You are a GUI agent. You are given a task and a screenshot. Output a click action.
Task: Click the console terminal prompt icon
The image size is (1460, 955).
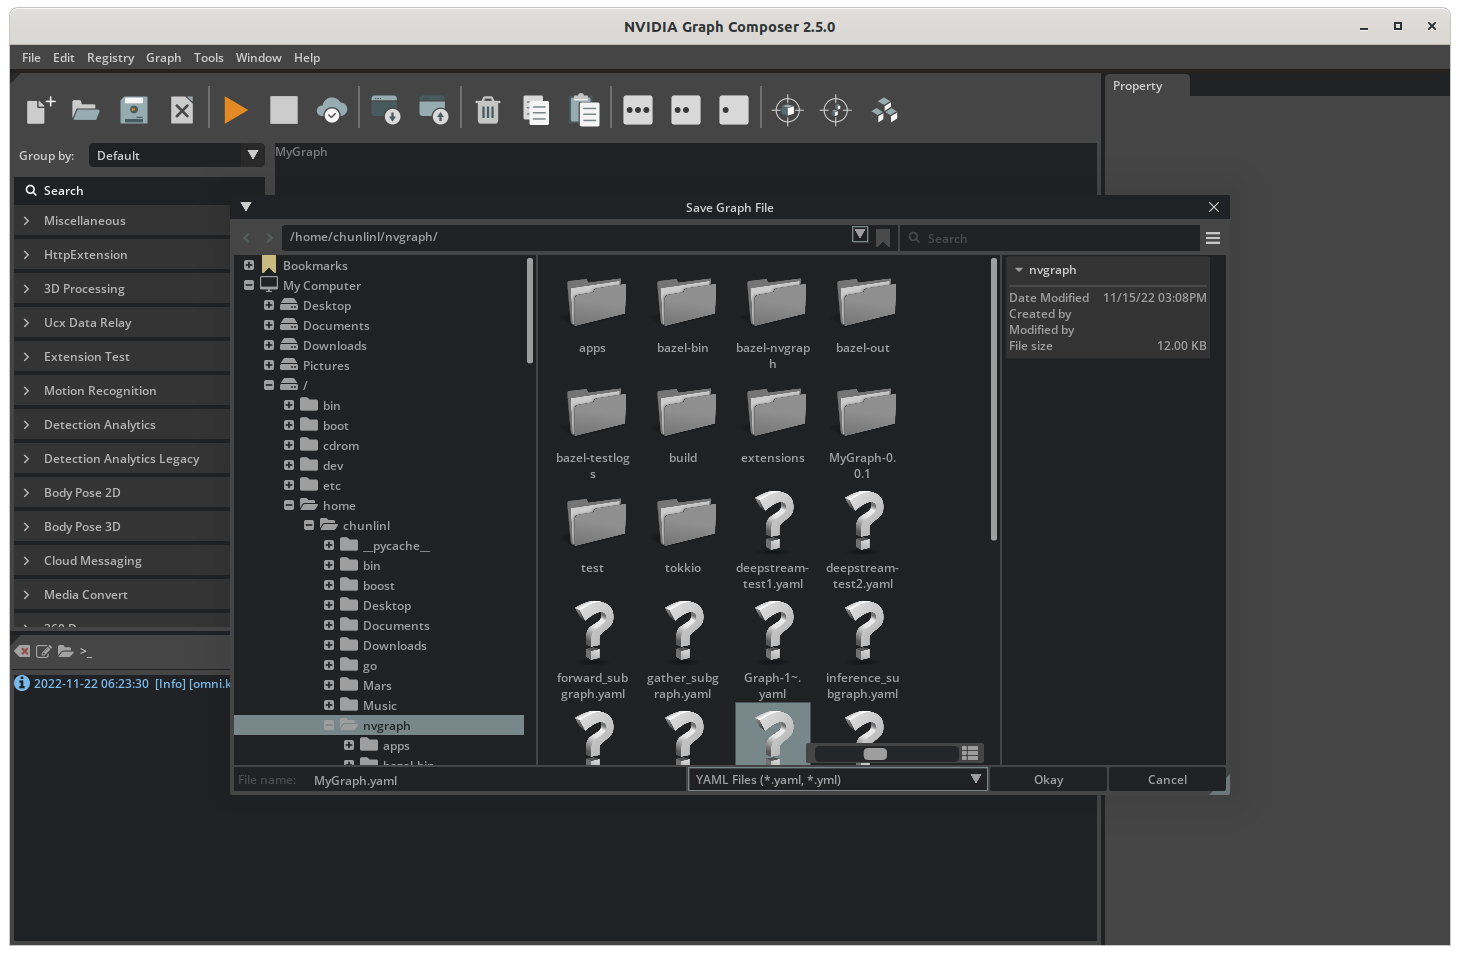(x=86, y=651)
